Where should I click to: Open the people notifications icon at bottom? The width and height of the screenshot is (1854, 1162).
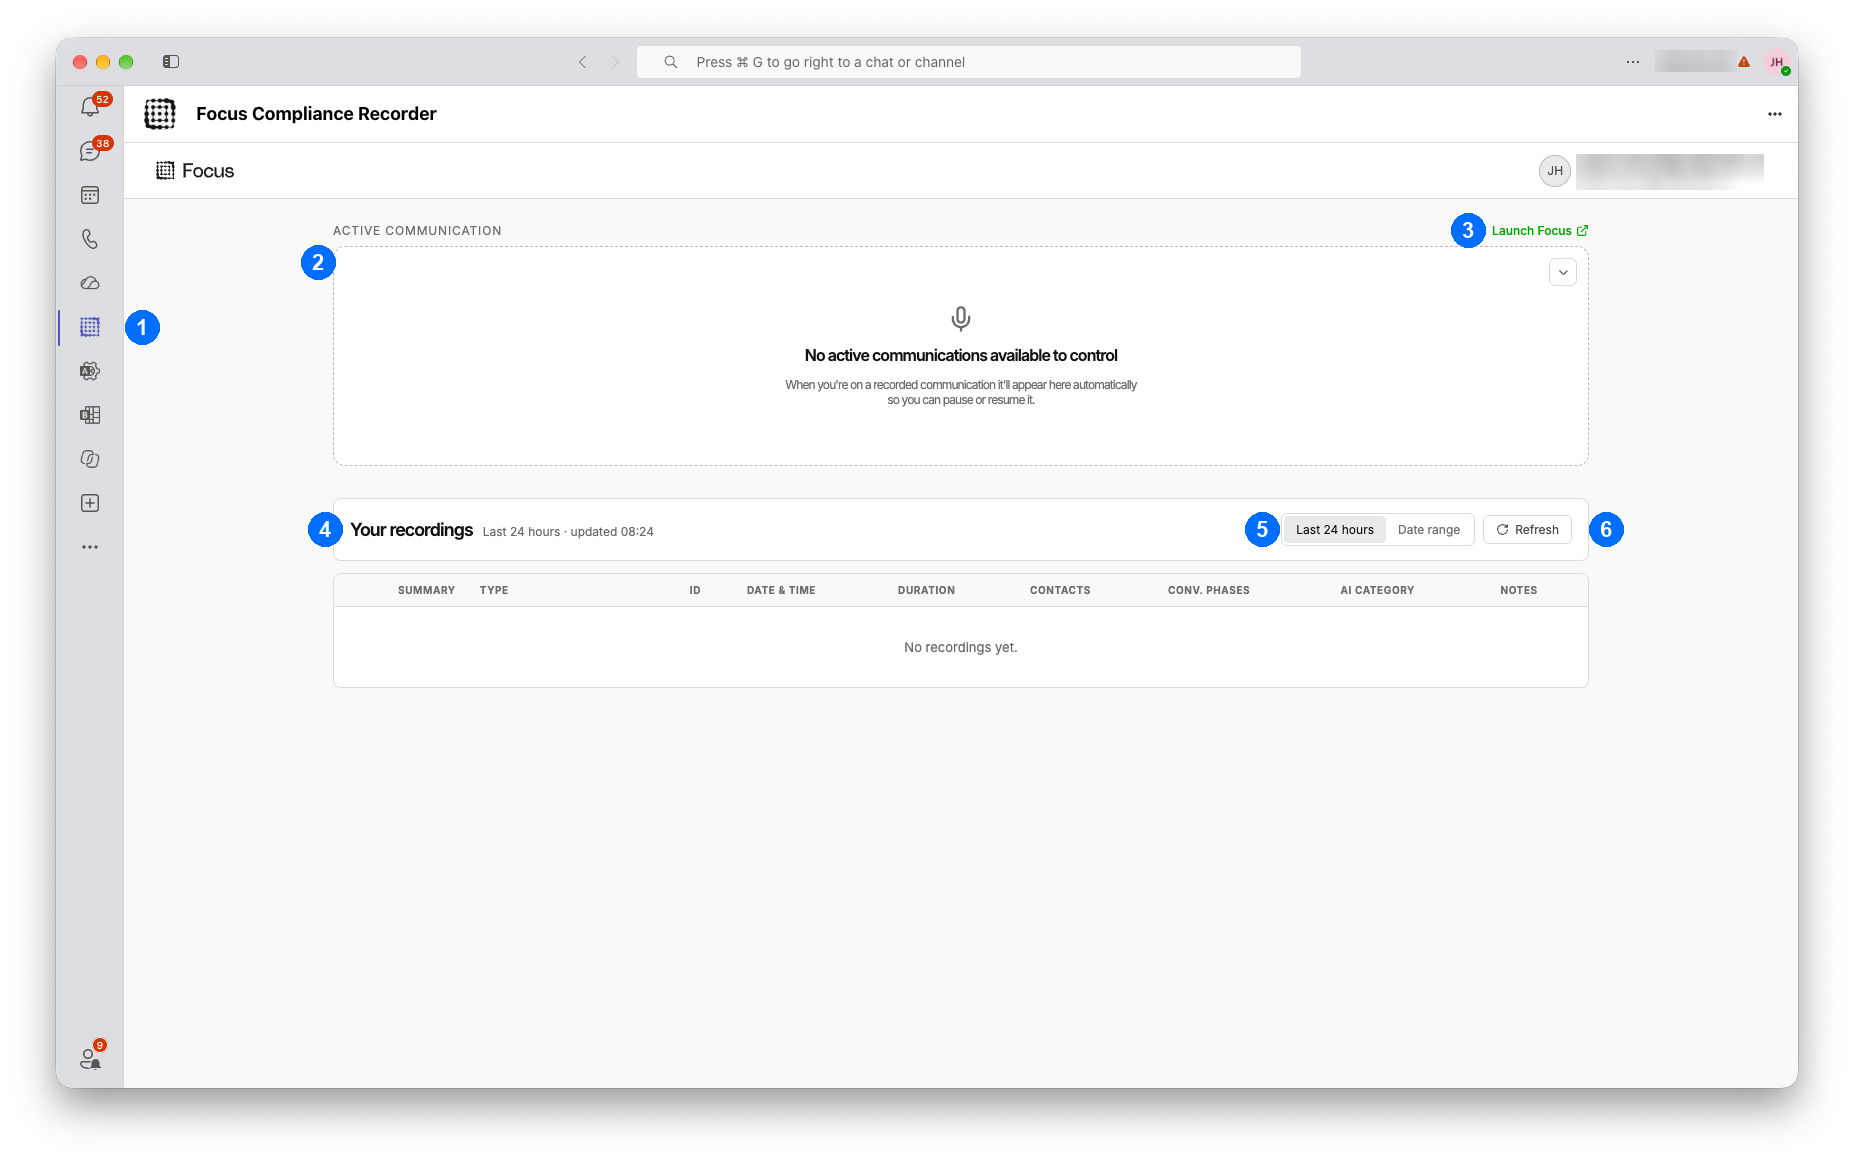pyautogui.click(x=91, y=1057)
